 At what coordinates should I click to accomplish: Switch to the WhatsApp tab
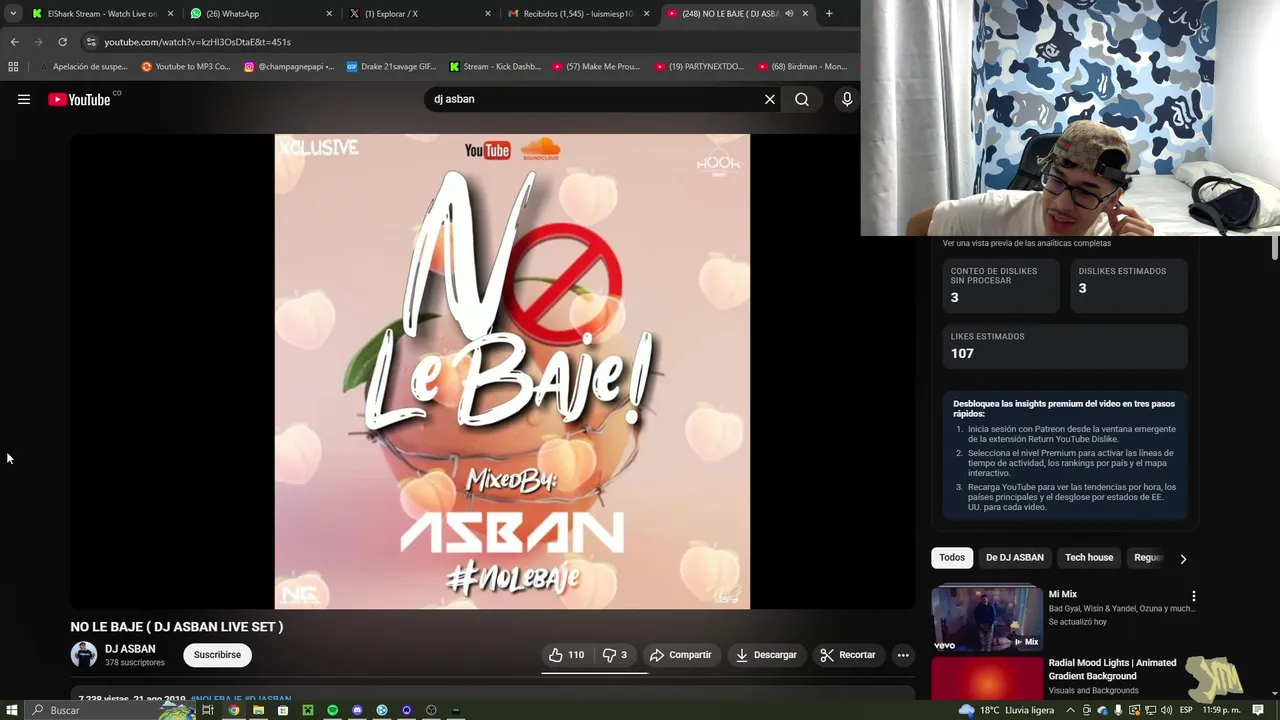(x=262, y=14)
